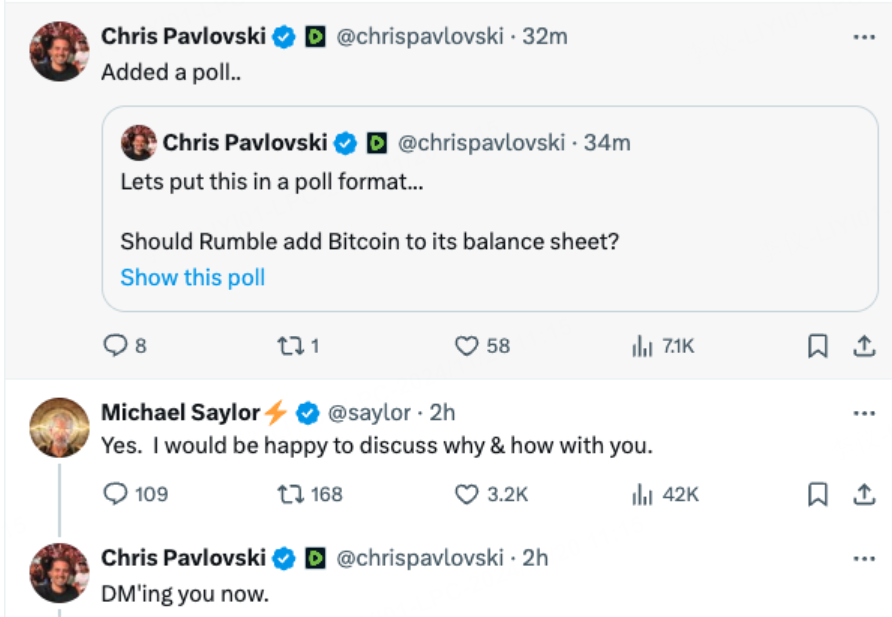This screenshot has height=617, width=892.
Task: Open the @saylor profile handle
Action: coord(370,413)
